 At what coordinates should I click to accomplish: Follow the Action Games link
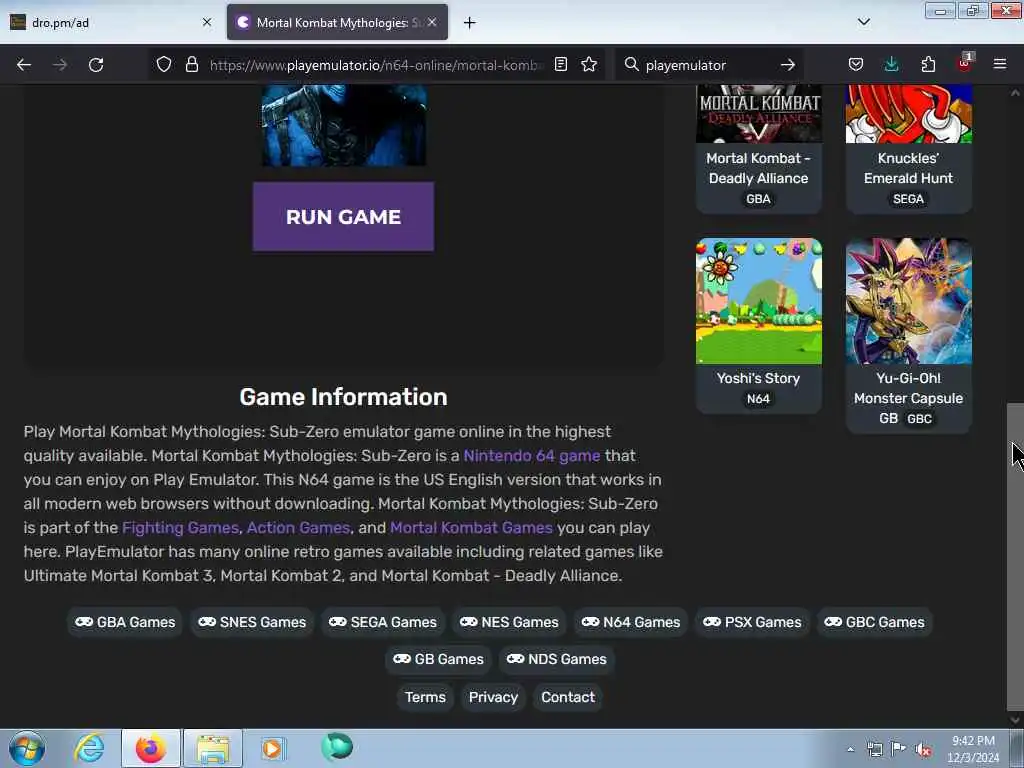[298, 528]
